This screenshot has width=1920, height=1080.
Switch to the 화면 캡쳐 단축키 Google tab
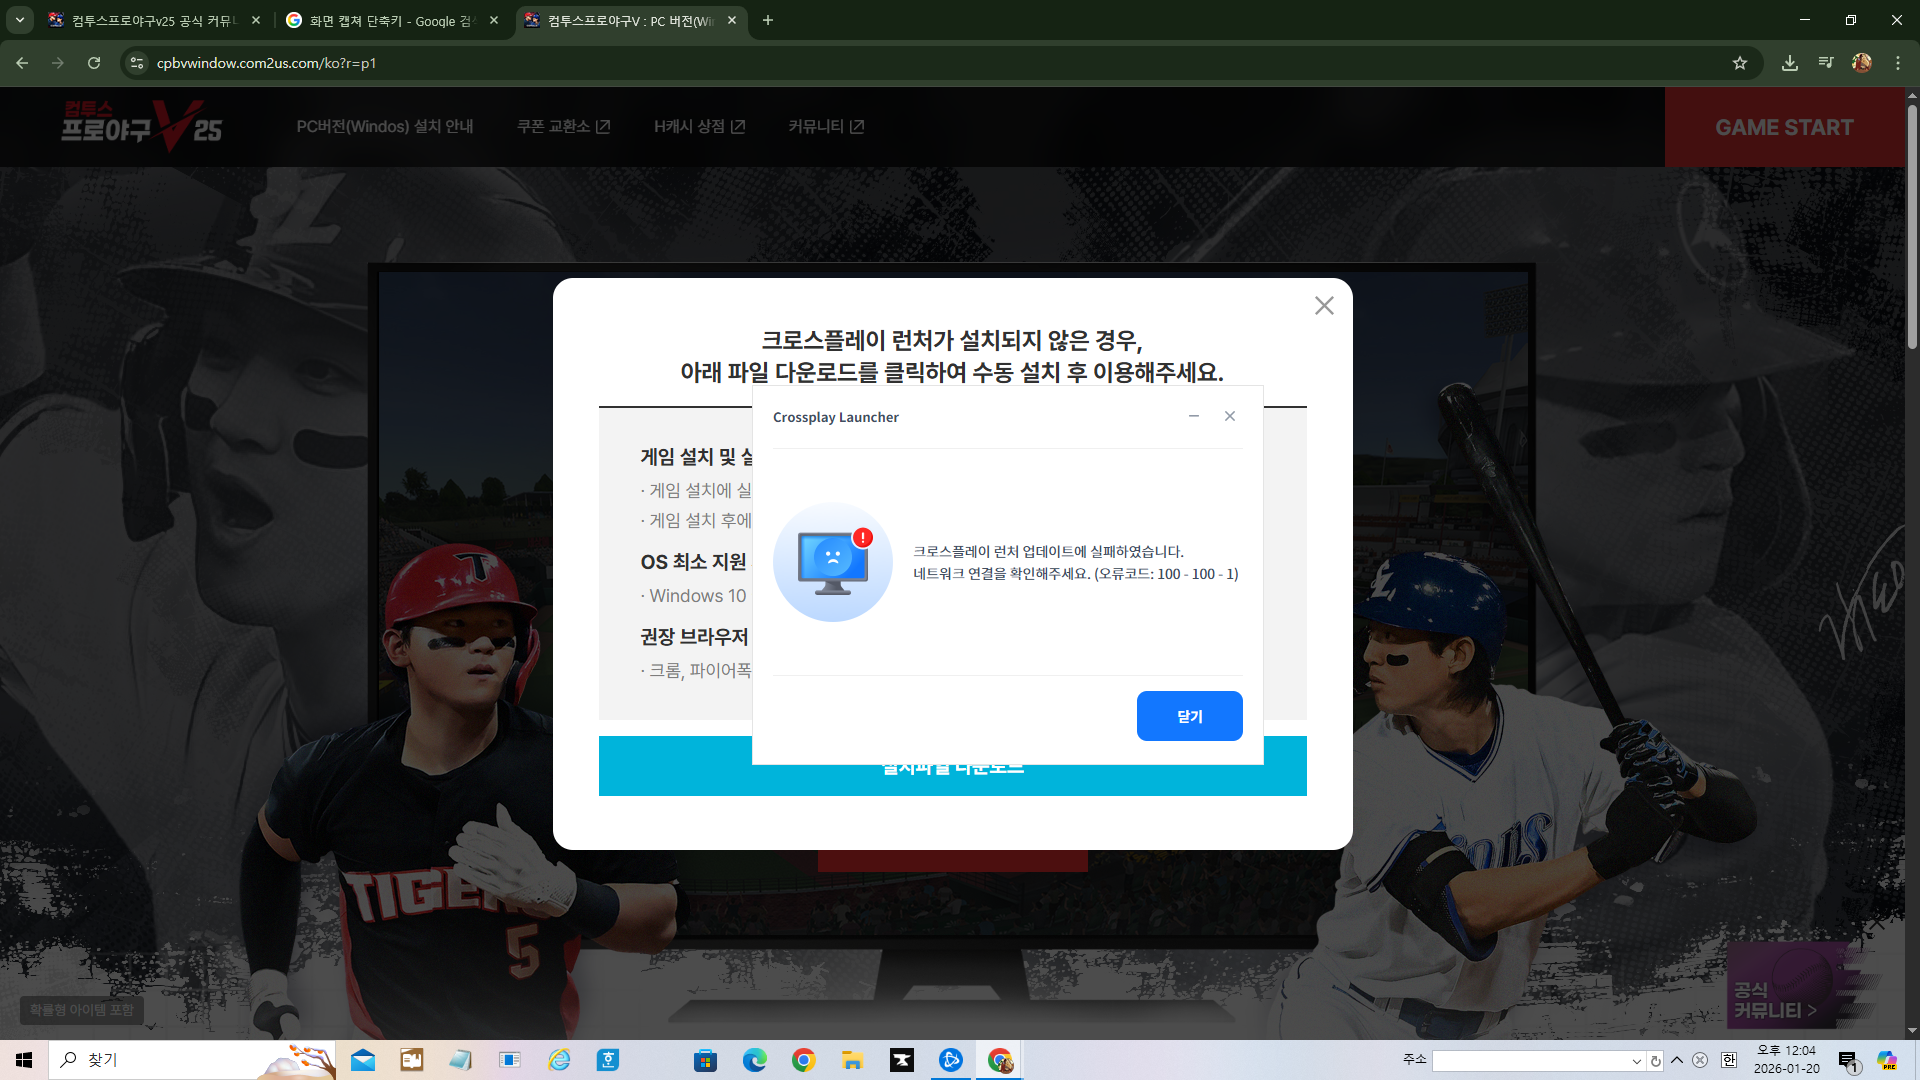click(x=391, y=20)
